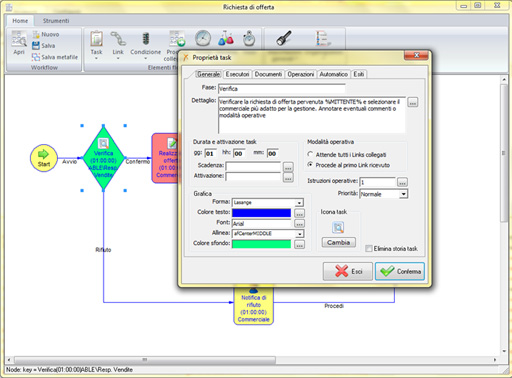512x378 pixels.
Task: Click the stopwatch icon in ribbon
Action: tap(249, 38)
